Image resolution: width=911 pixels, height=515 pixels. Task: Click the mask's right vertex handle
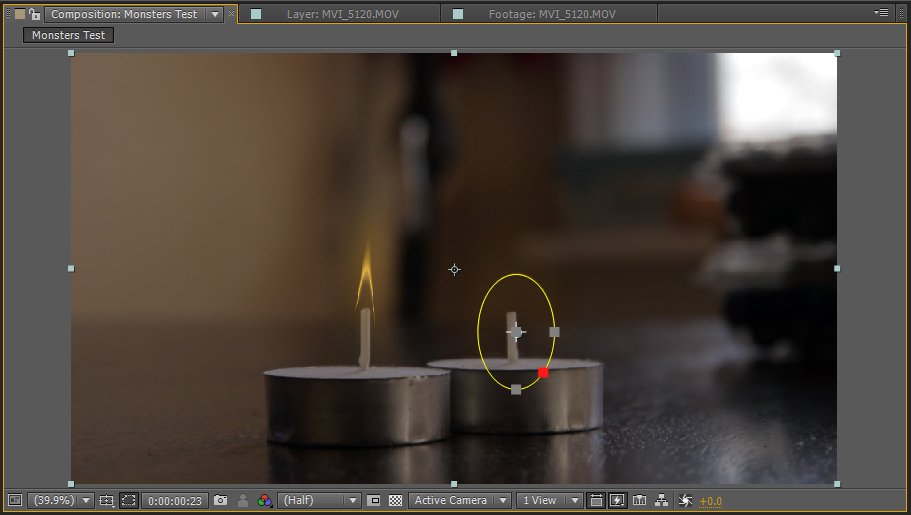coord(554,332)
